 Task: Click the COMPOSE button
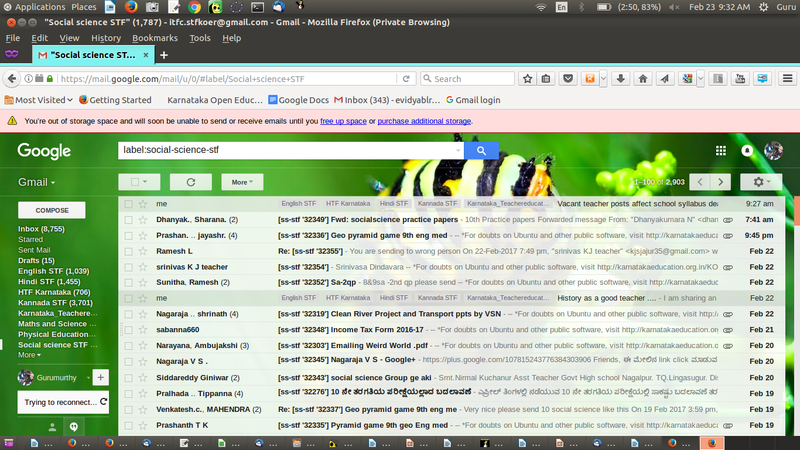52,210
